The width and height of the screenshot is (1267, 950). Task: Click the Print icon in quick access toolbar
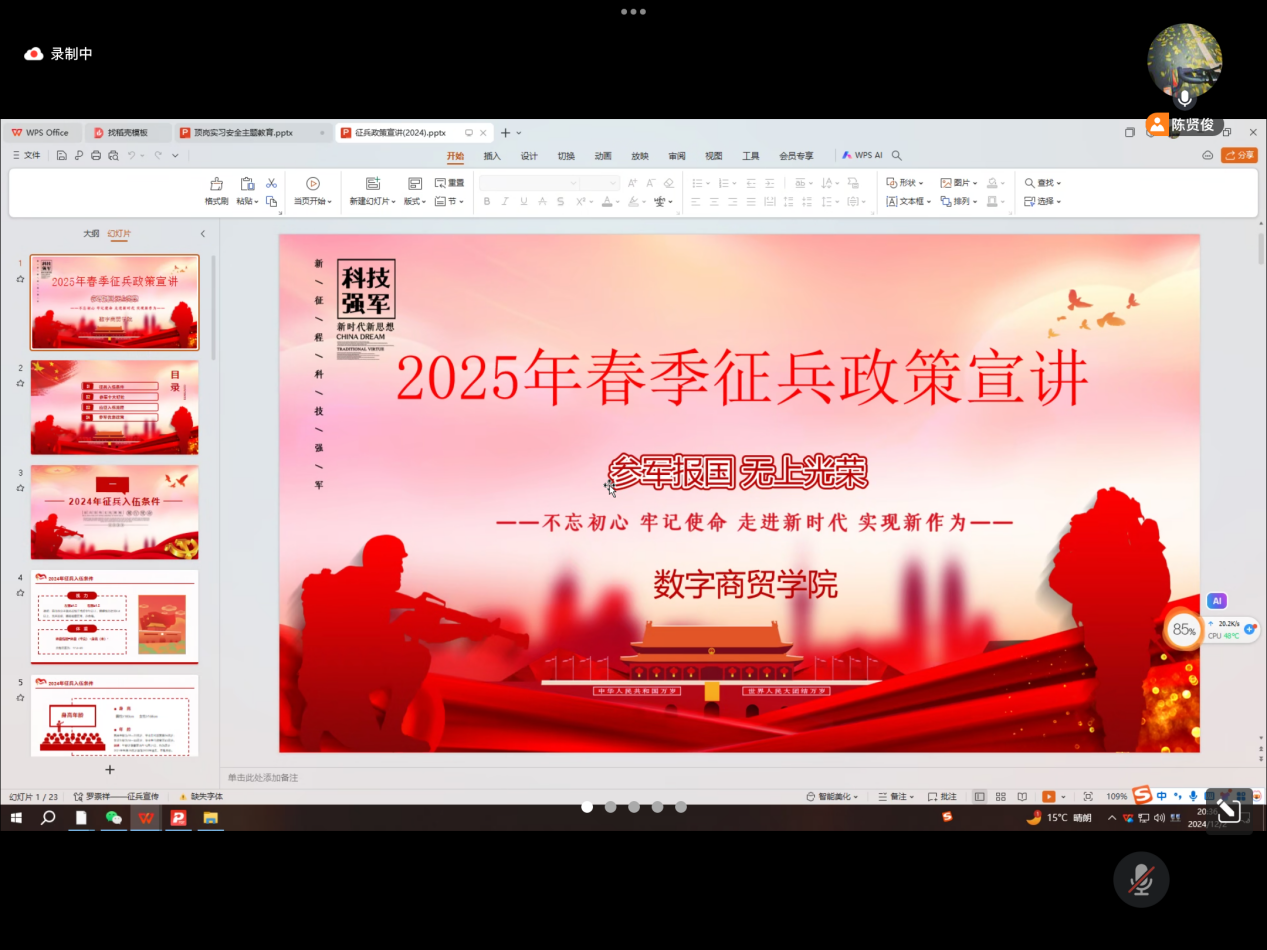(96, 156)
